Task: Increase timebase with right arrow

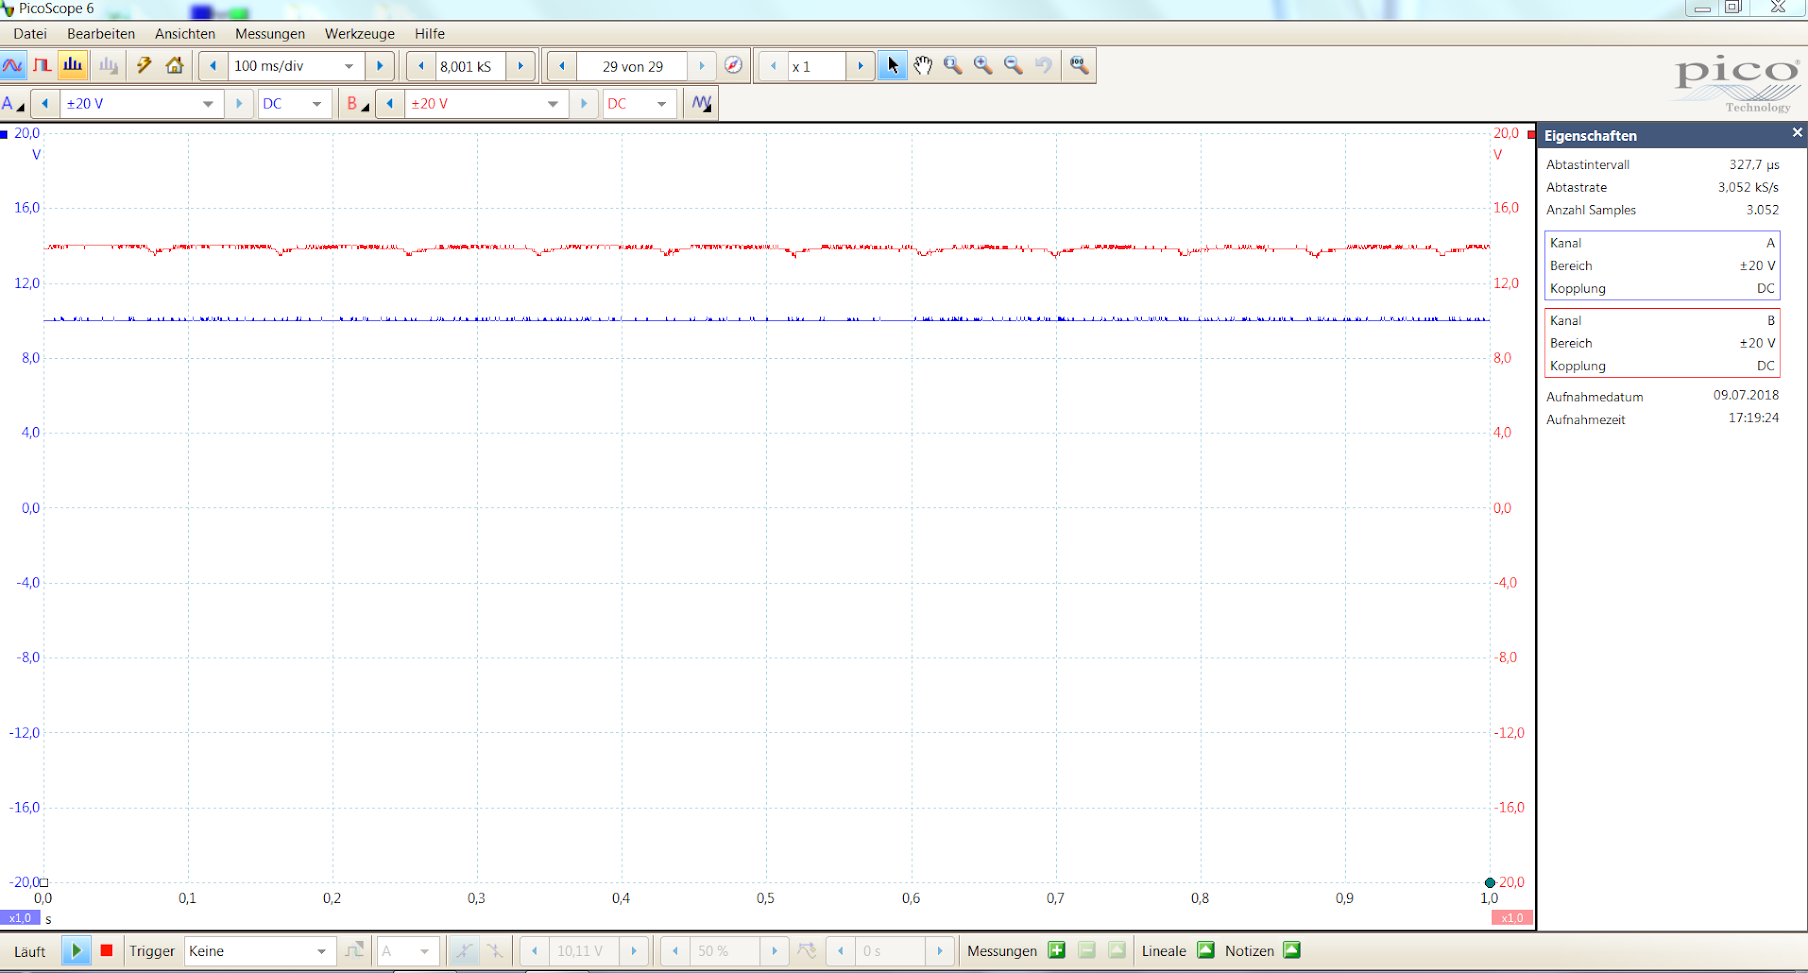Action: click(x=380, y=66)
